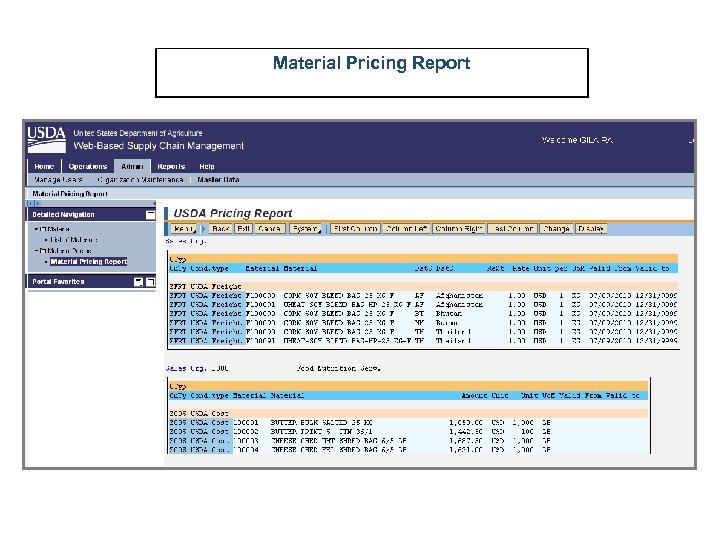Click the welcome user text in header
Screen dimensions: 720x540
click(577, 140)
